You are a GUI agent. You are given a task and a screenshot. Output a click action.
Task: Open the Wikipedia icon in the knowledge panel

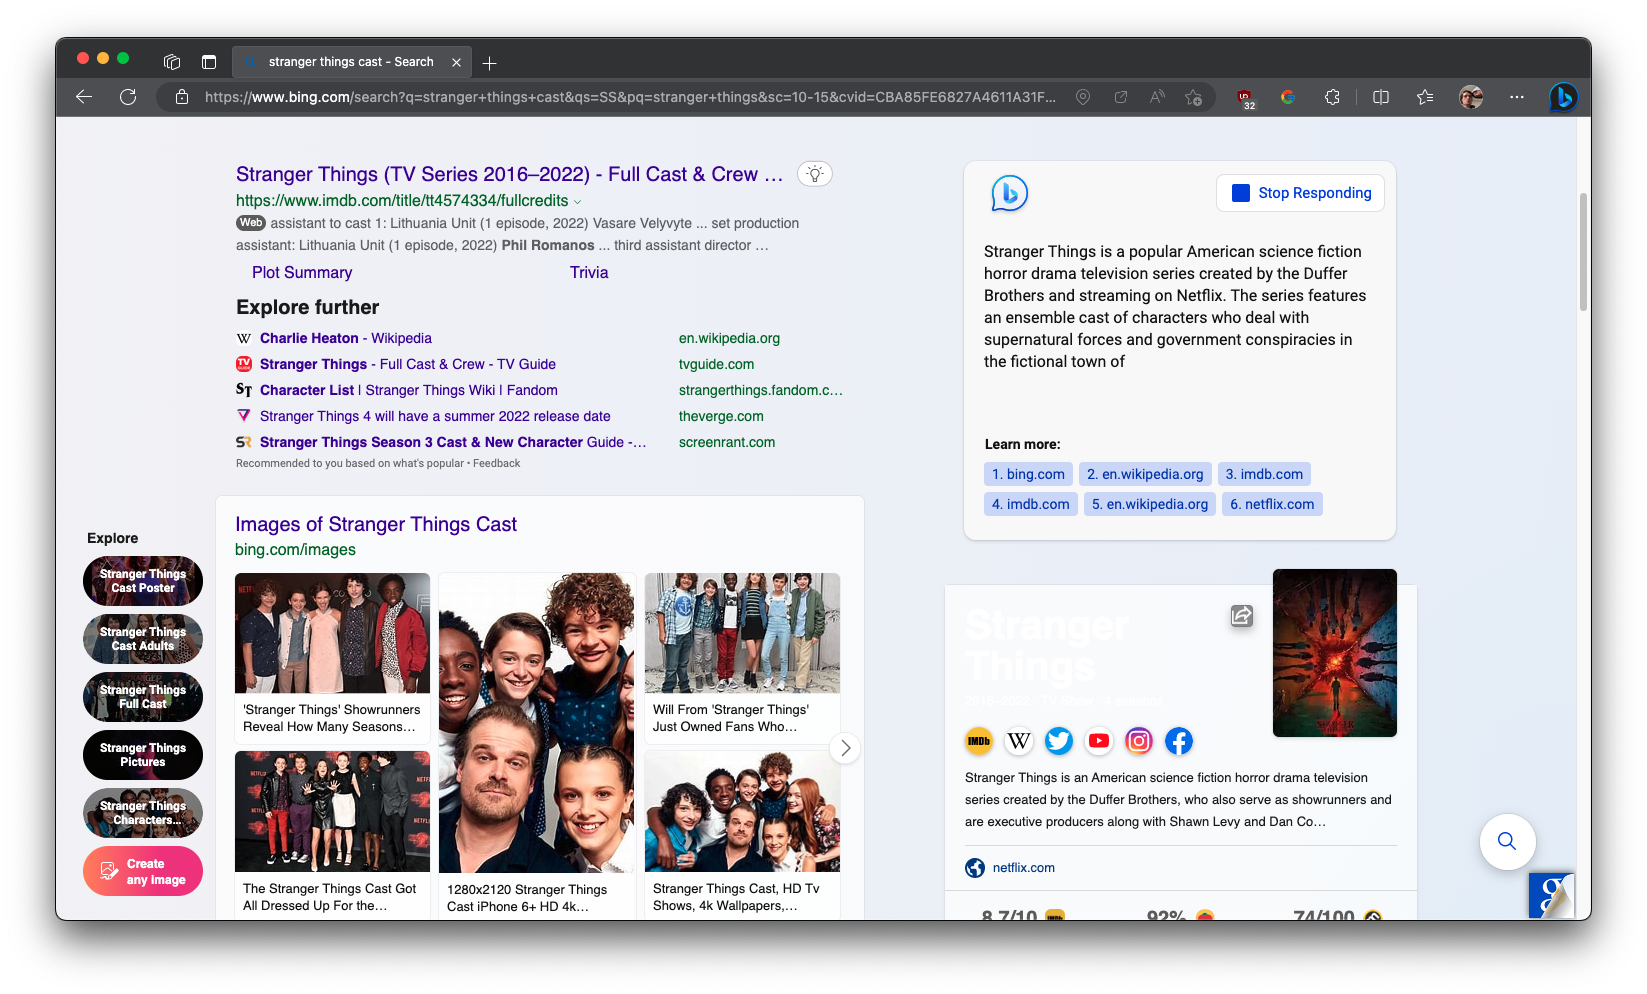[x=1019, y=741]
